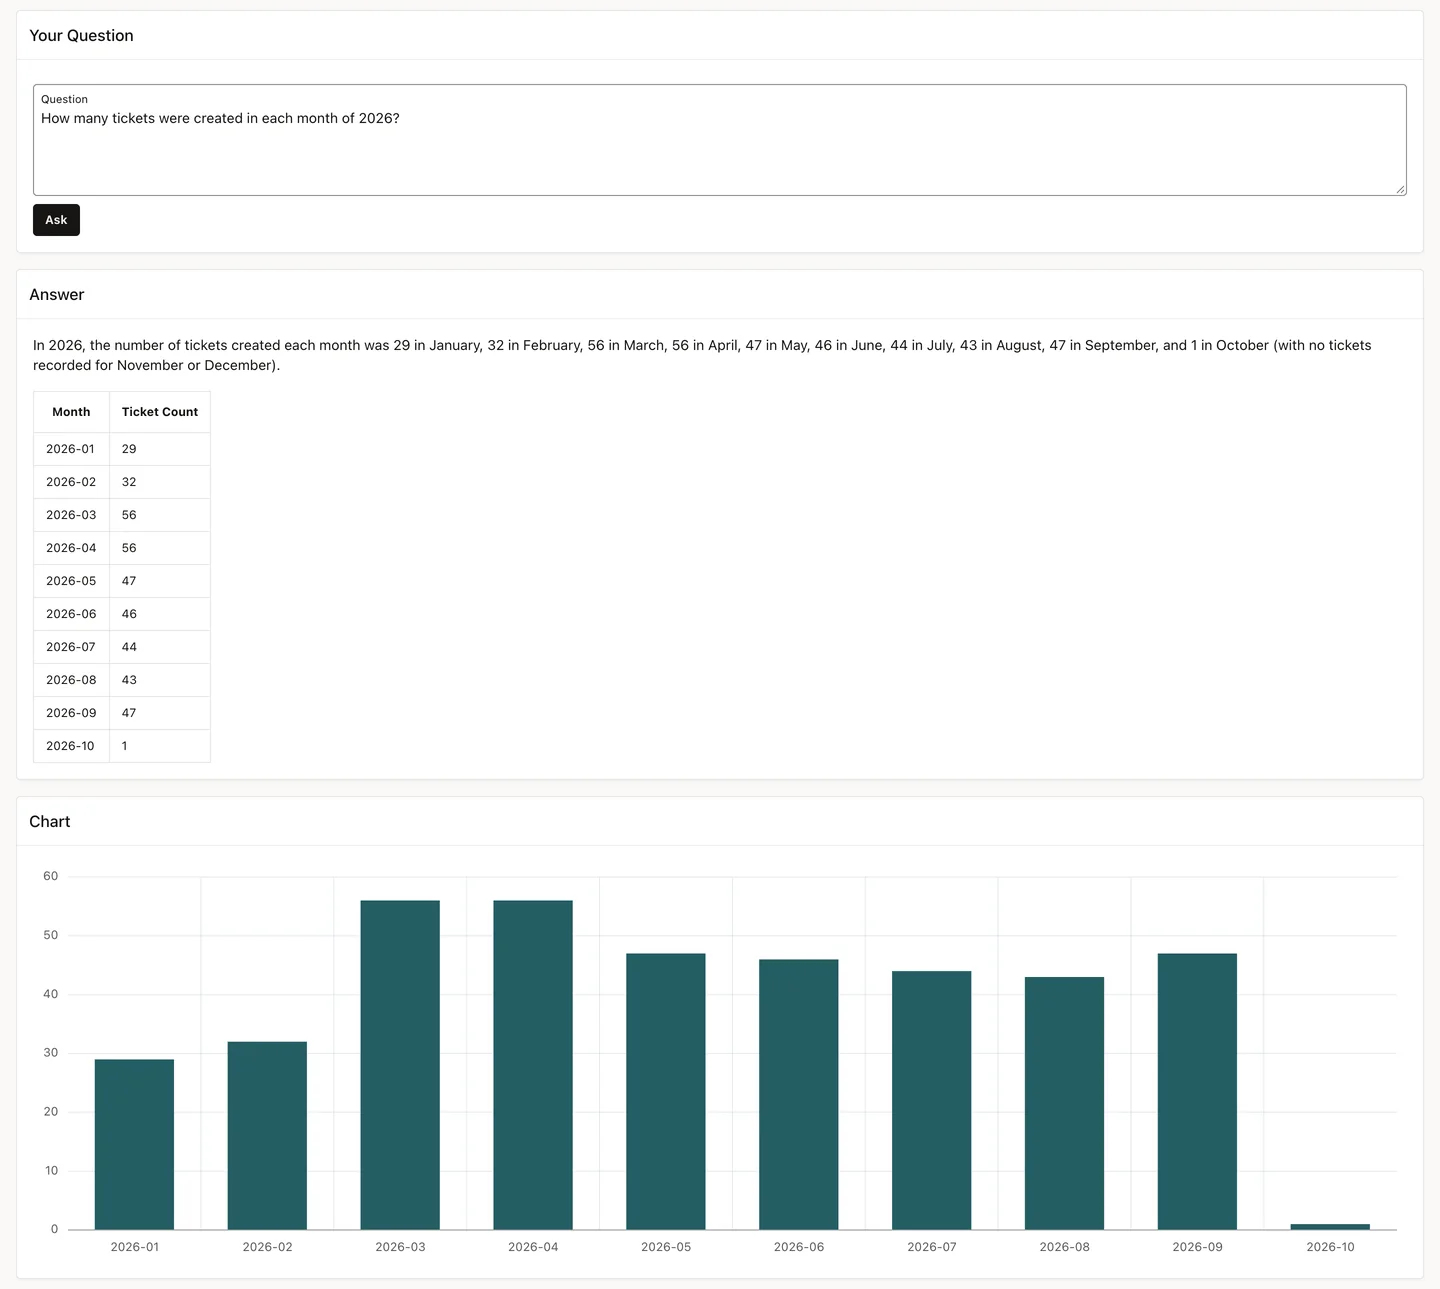The height and width of the screenshot is (1289, 1440).
Task: Click table cell 2026-09
Action: tap(71, 713)
